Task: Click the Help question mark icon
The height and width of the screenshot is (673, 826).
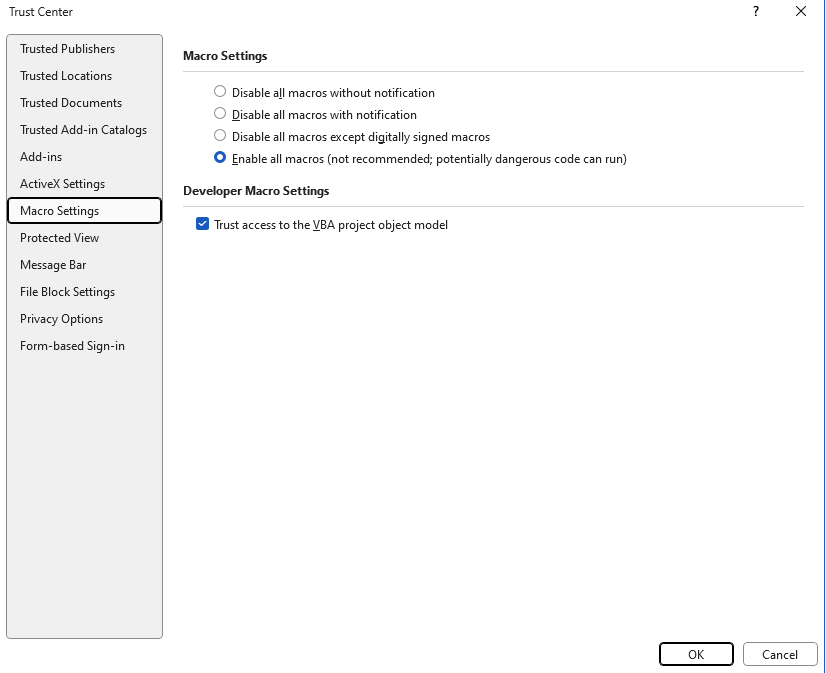Action: [756, 12]
